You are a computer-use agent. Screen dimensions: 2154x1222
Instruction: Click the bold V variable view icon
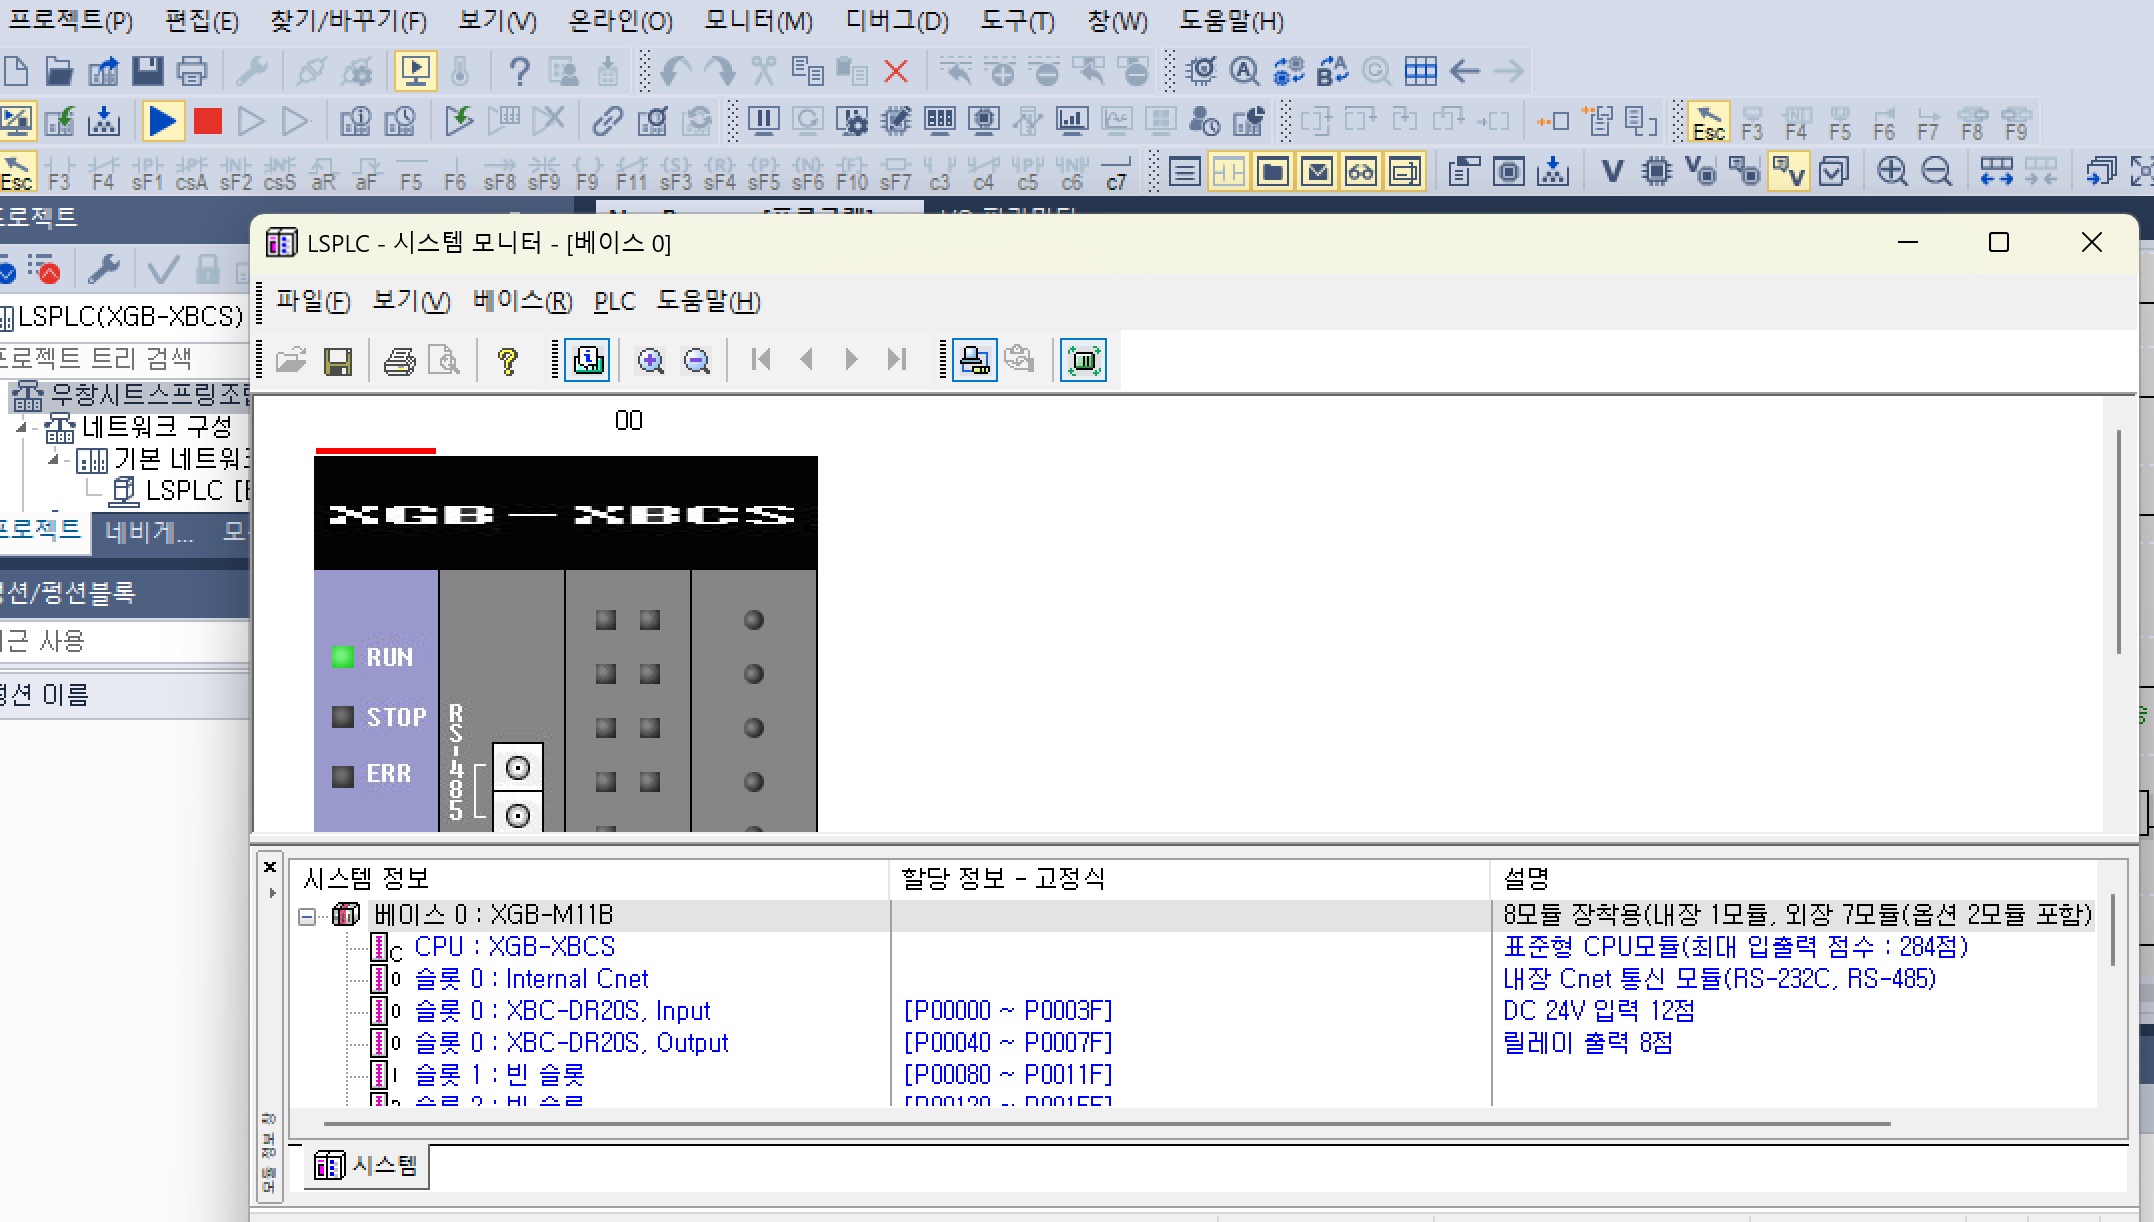1612,172
